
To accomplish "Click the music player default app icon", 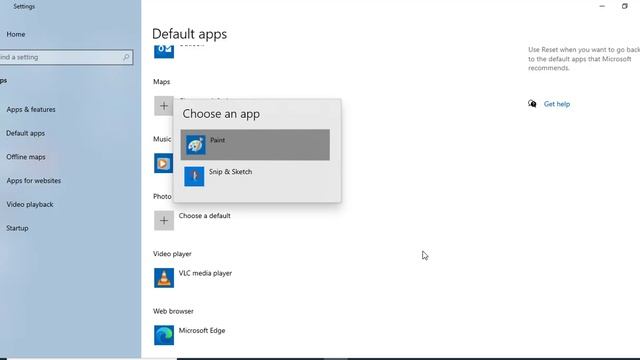I will click(x=163, y=163).
